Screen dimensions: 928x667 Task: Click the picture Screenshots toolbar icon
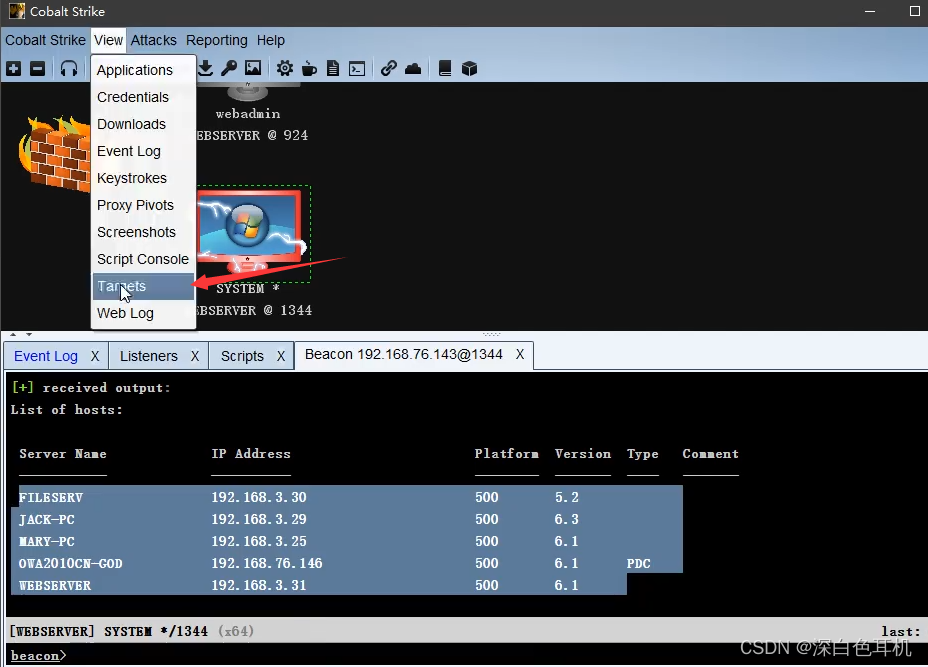click(253, 68)
